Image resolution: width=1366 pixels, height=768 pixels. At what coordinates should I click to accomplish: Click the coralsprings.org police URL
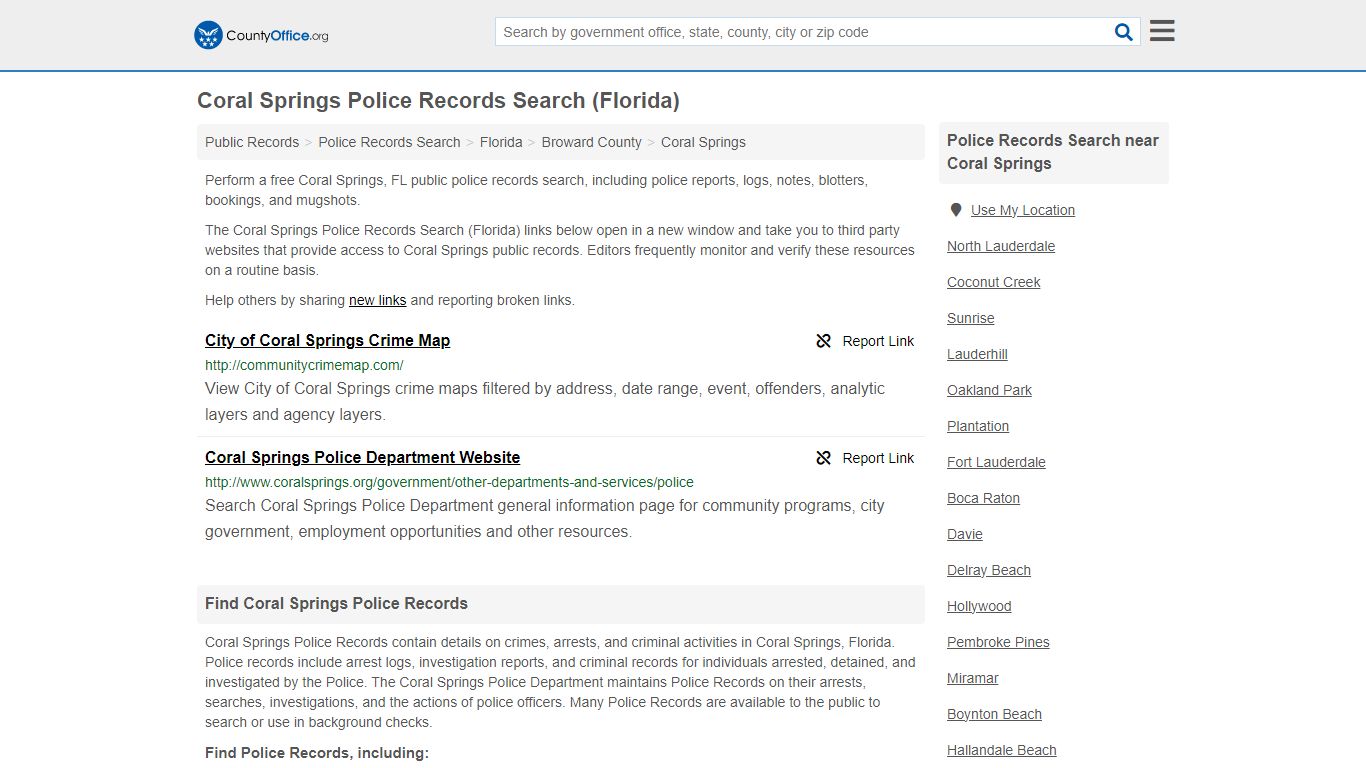(x=449, y=482)
